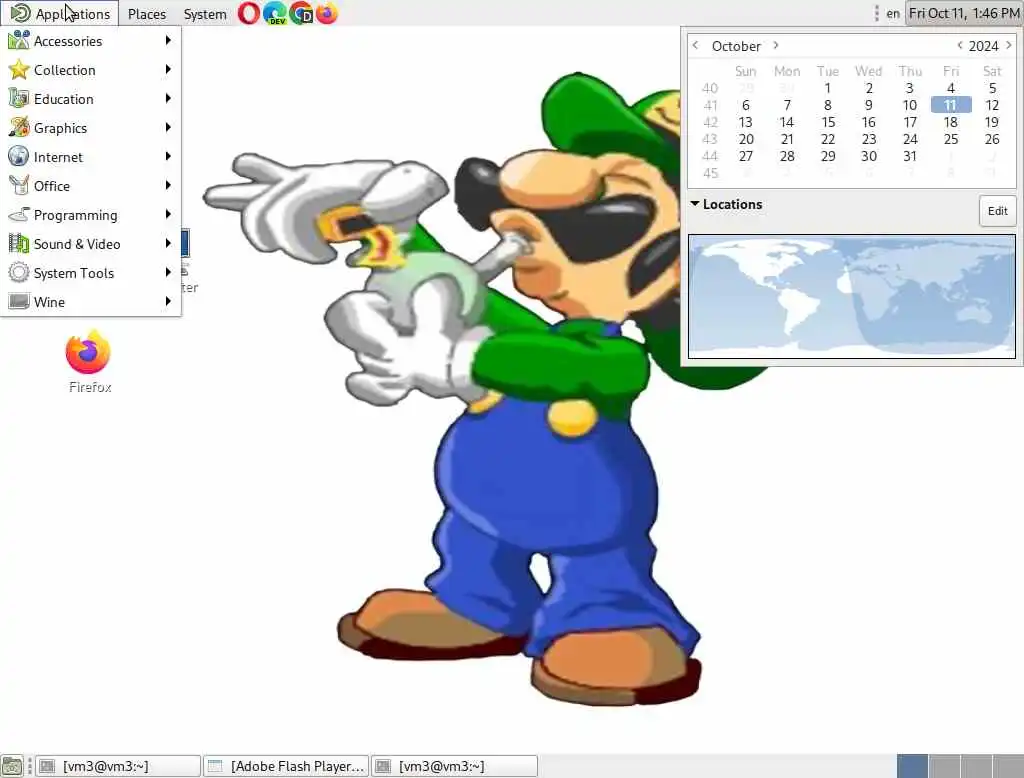1024x778 pixels.
Task: Expand the arrow beside Wine
Action: click(x=168, y=301)
